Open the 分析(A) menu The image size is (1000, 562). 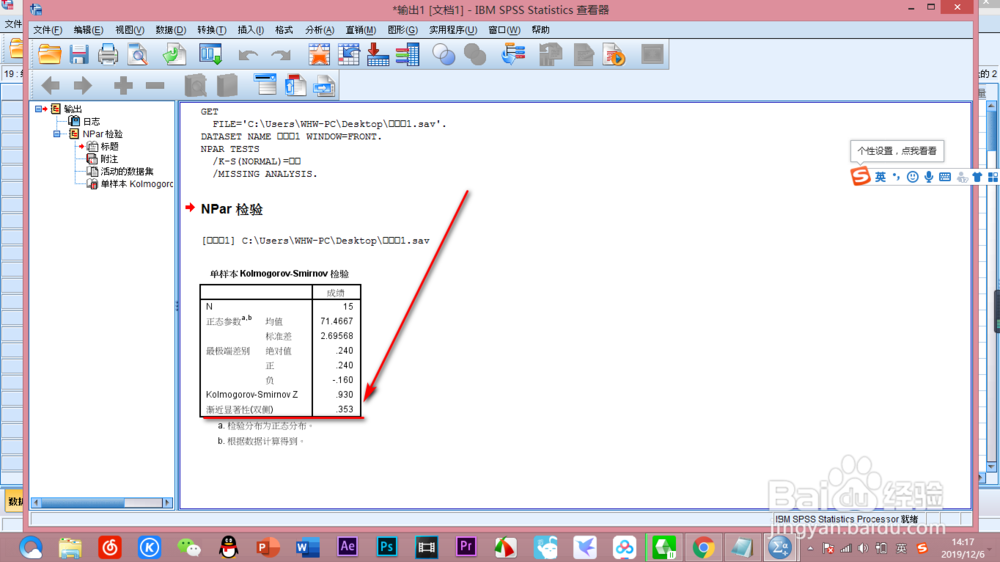(320, 30)
